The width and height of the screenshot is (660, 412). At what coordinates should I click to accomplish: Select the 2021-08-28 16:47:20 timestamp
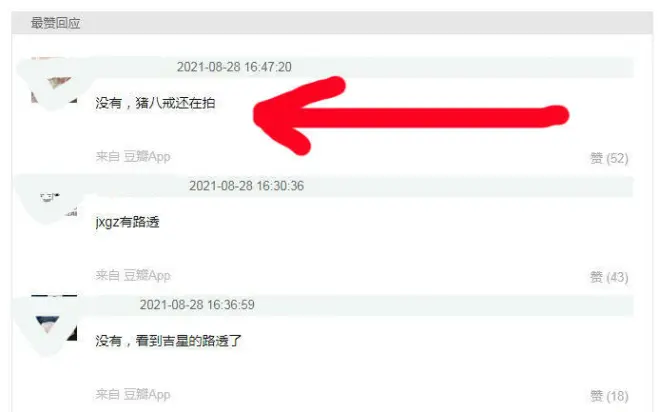[x=234, y=67]
